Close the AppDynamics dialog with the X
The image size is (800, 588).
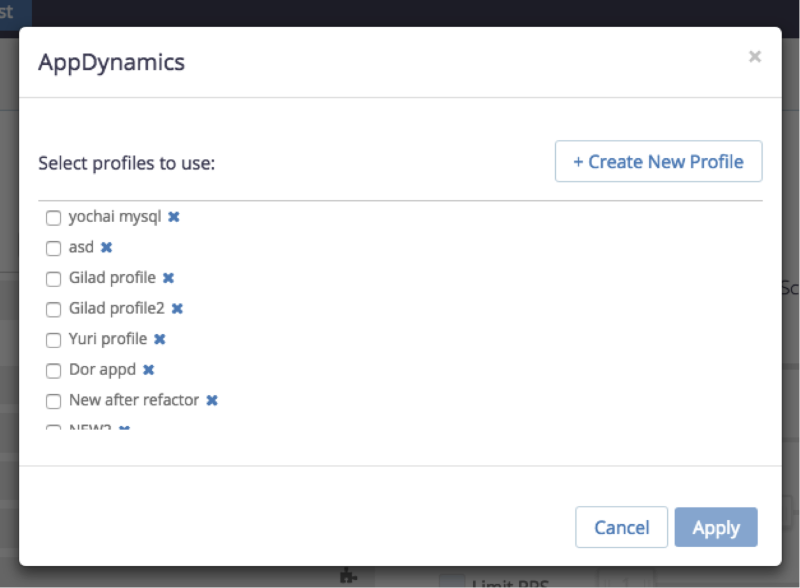click(x=755, y=56)
